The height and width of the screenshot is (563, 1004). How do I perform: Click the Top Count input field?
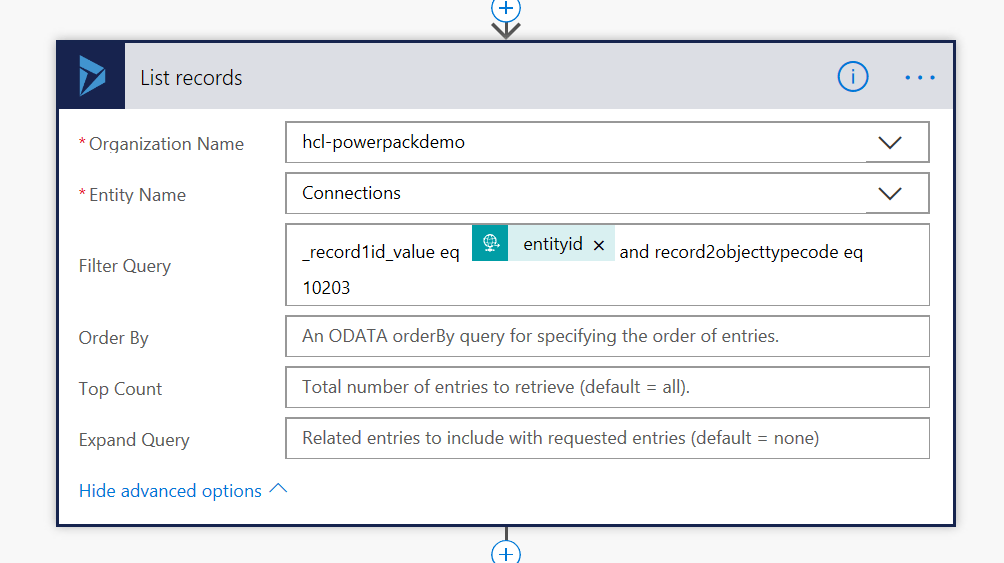(606, 388)
